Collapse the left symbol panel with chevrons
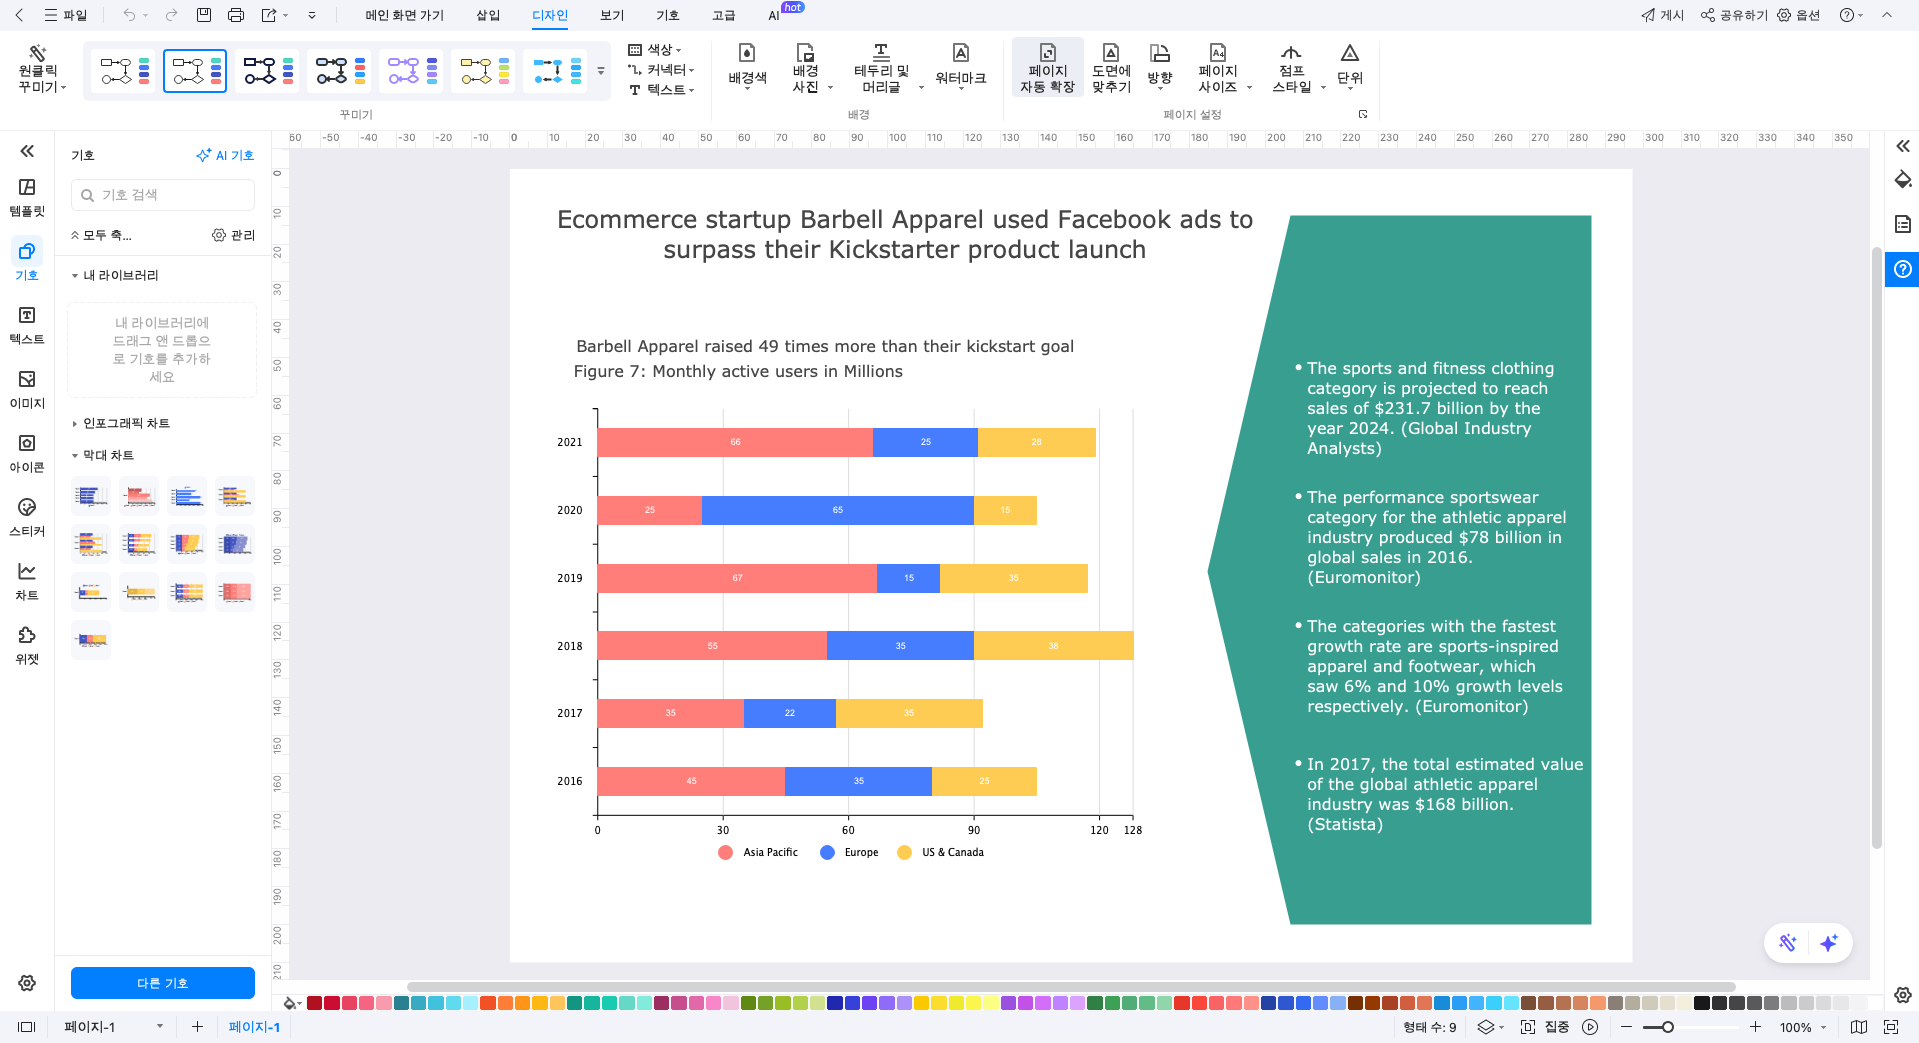 (27, 151)
